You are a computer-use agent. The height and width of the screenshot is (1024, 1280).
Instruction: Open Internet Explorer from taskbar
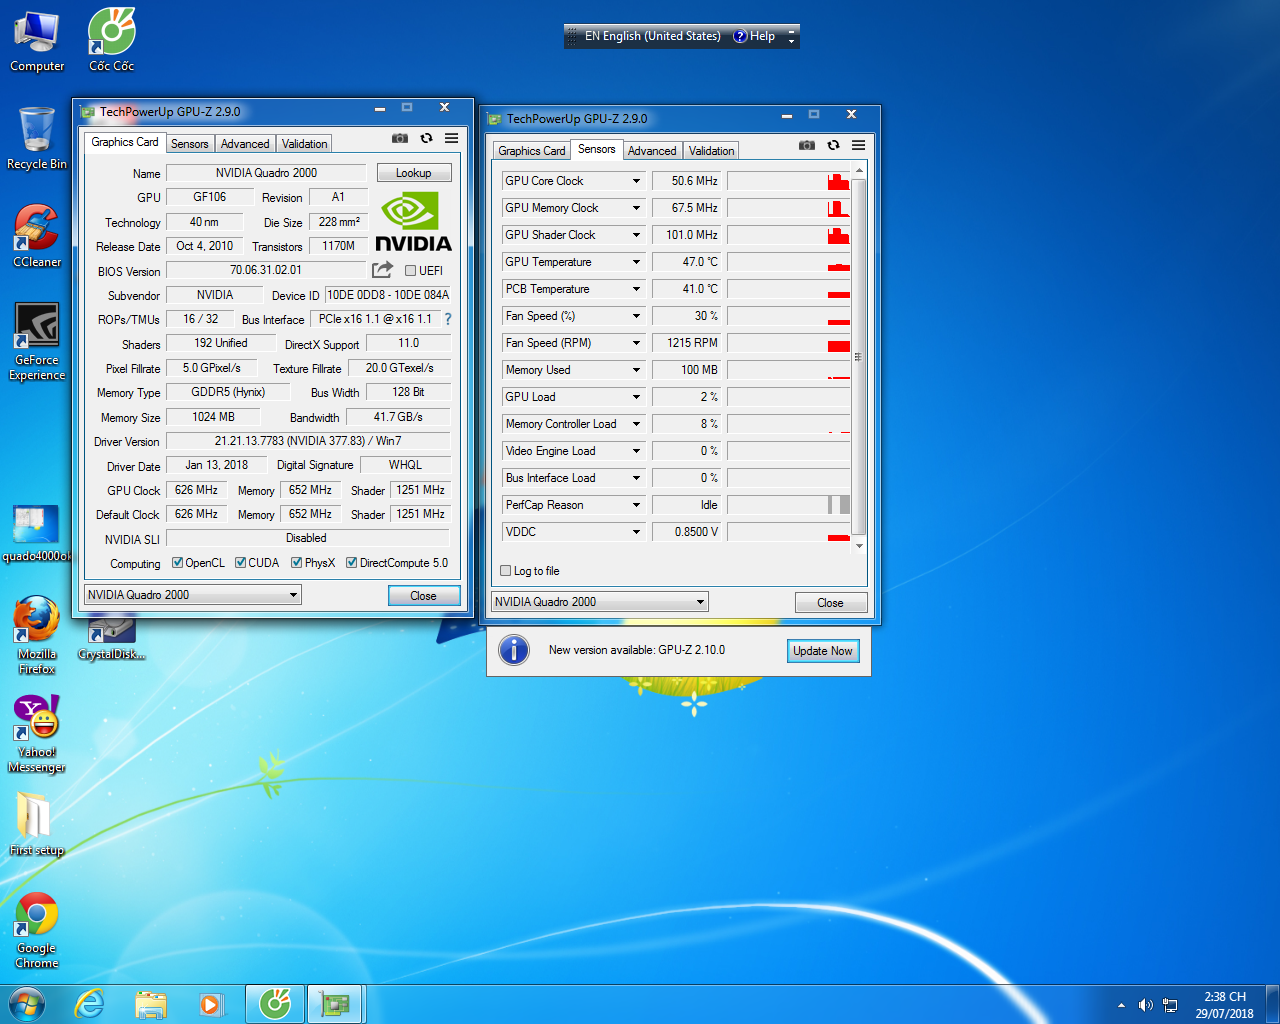90,1004
